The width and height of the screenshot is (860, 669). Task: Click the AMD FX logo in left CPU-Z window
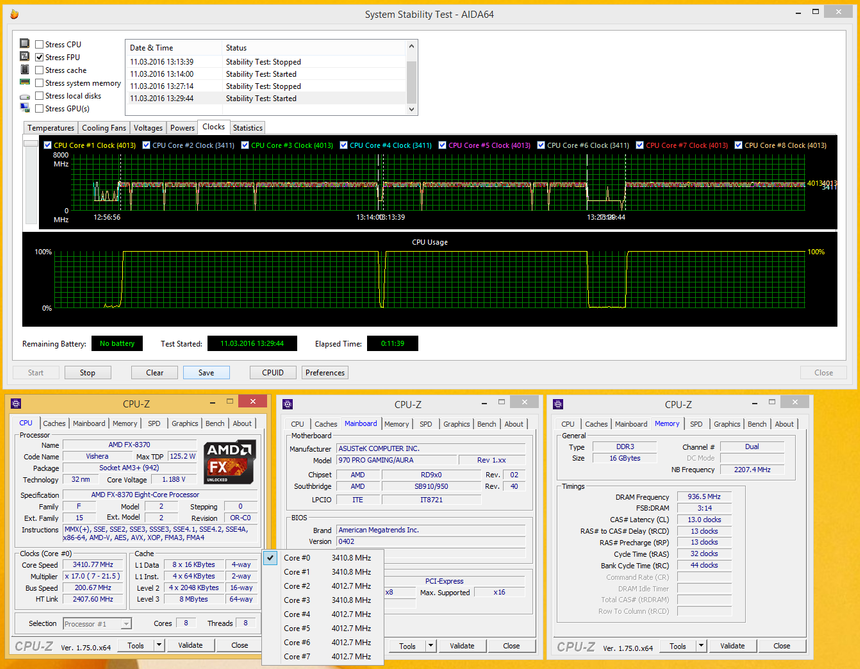pos(229,463)
